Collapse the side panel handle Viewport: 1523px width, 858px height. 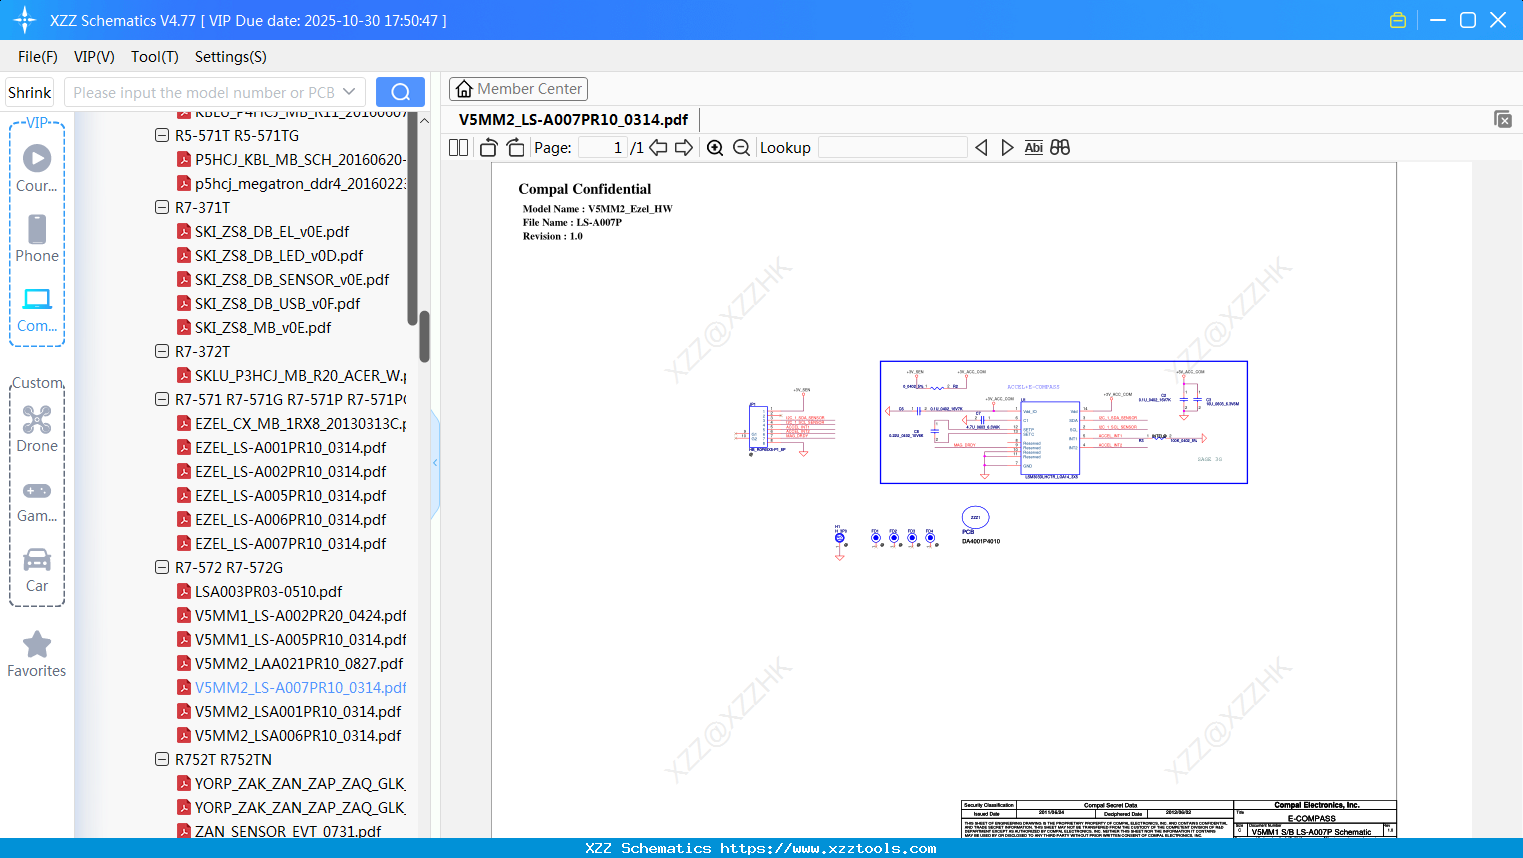tap(435, 463)
